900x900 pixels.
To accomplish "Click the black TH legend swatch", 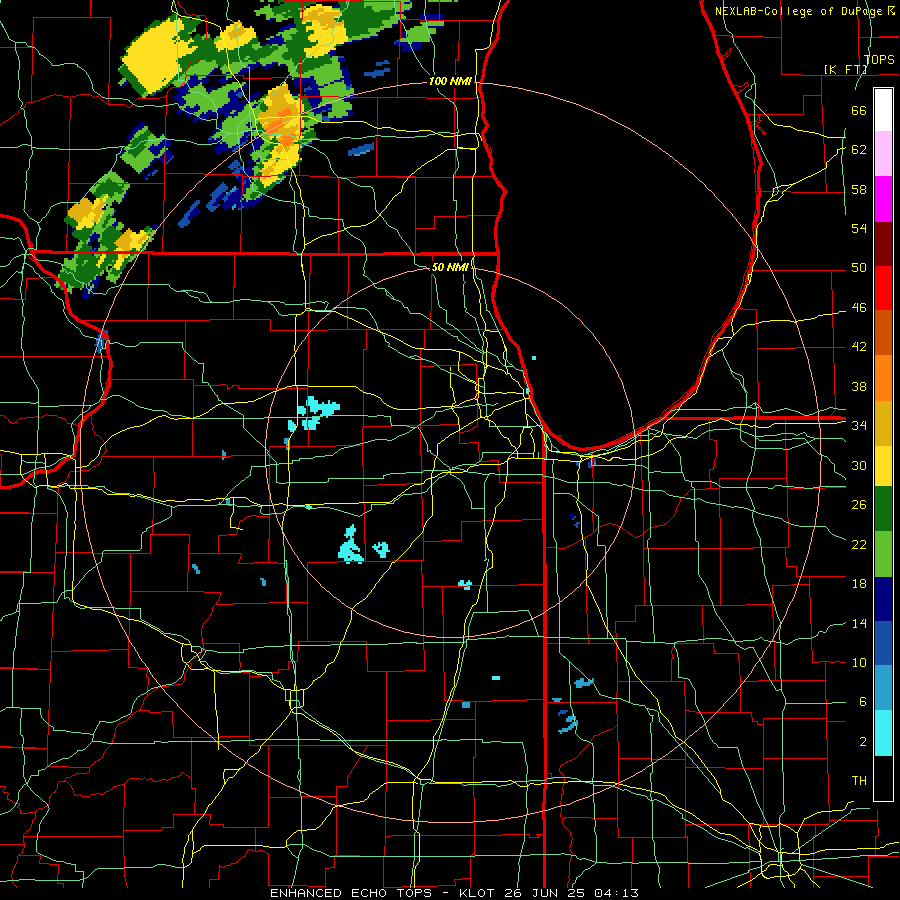I will click(x=883, y=778).
